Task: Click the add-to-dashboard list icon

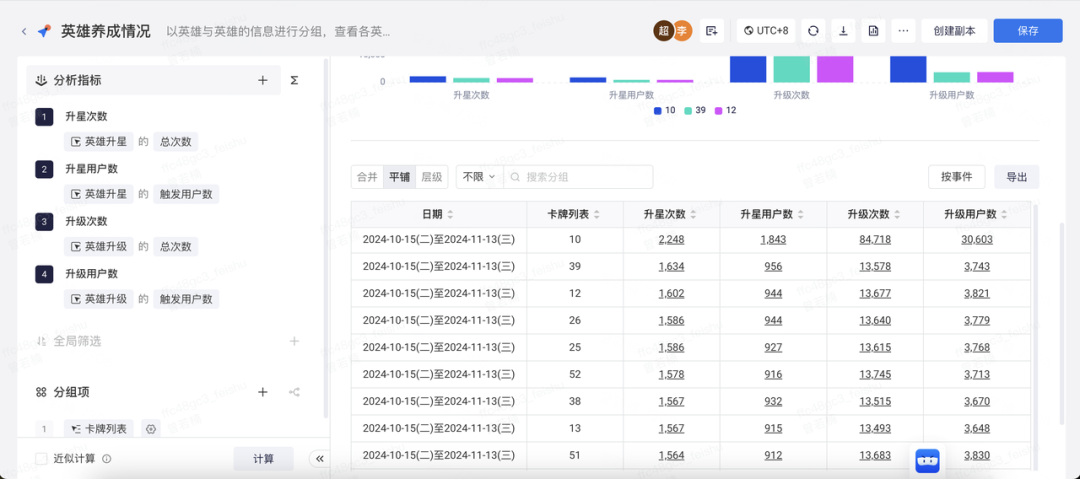Action: [x=712, y=31]
